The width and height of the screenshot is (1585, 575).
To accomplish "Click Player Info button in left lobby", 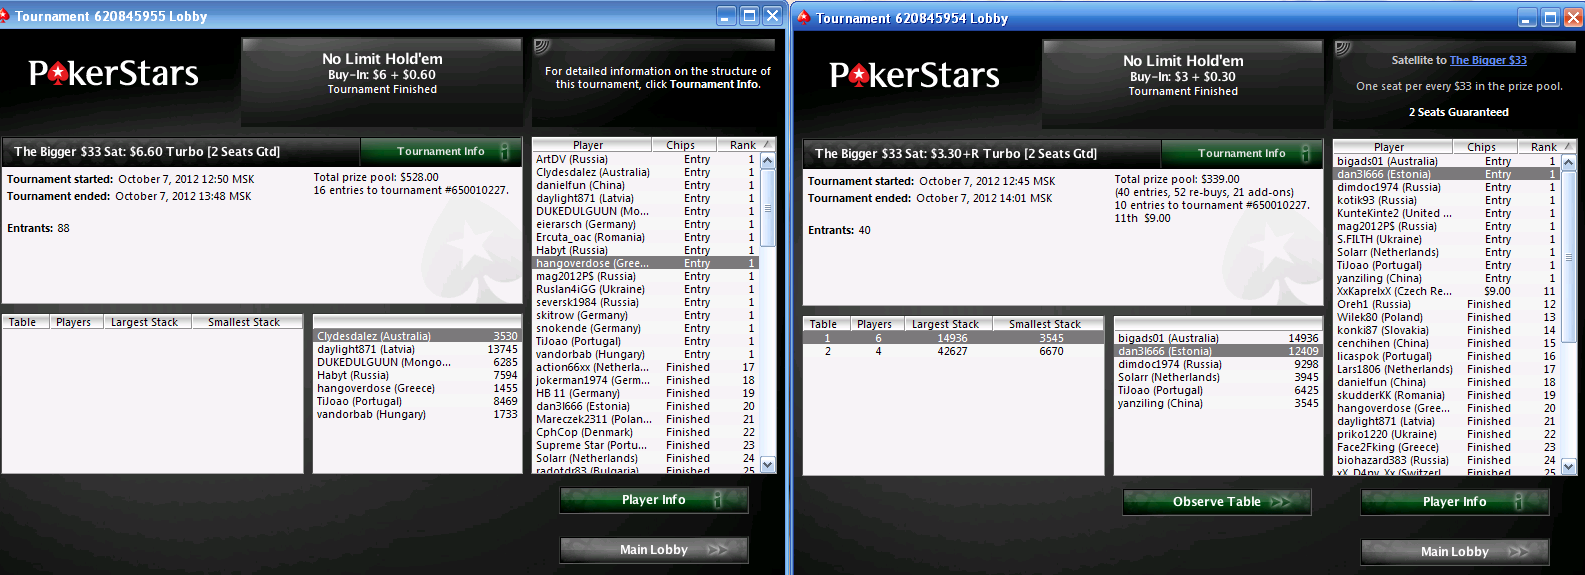I will [654, 500].
